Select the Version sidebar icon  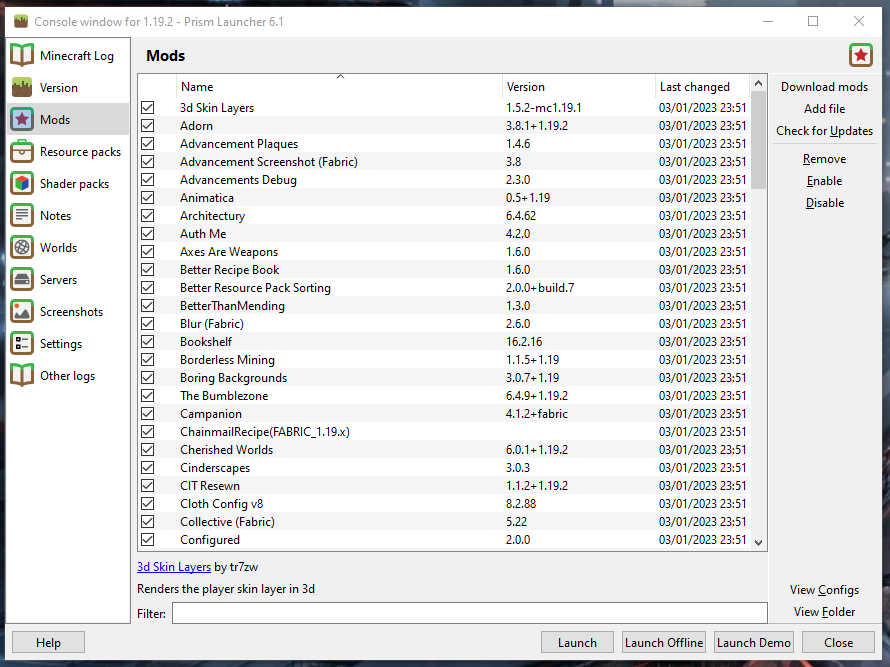21,87
